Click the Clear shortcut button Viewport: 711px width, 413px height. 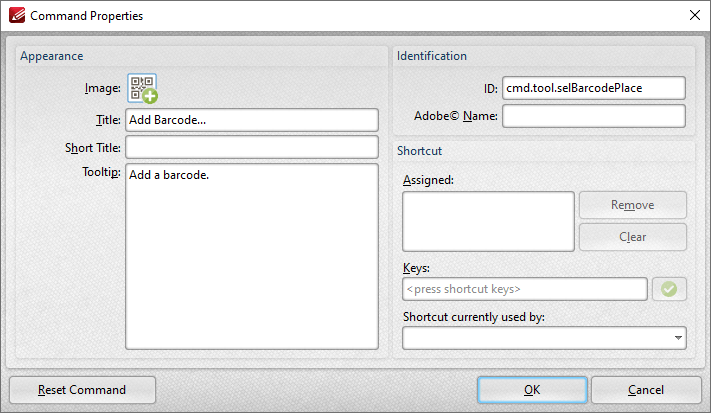633,237
